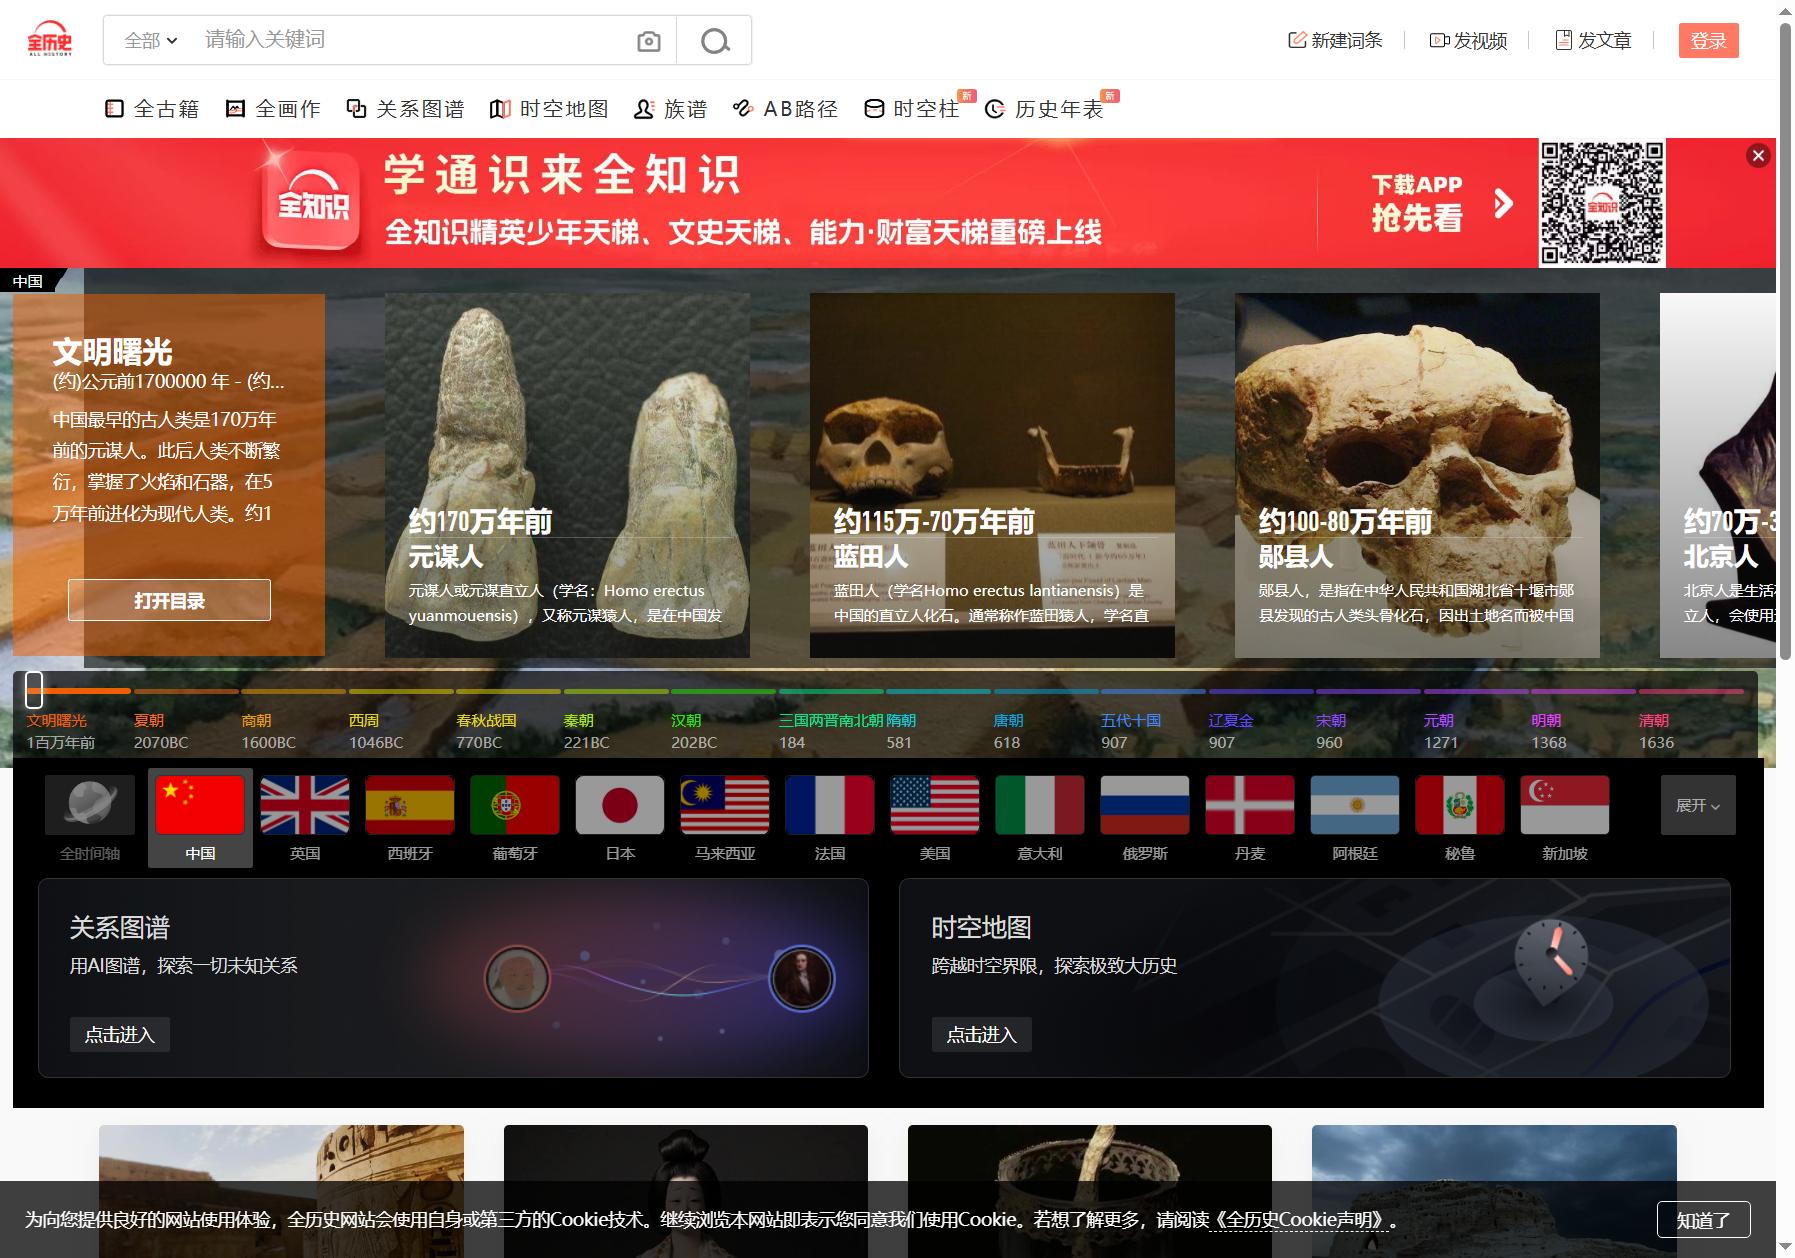Select the 美国 flag
The width and height of the screenshot is (1795, 1258).
(935, 804)
